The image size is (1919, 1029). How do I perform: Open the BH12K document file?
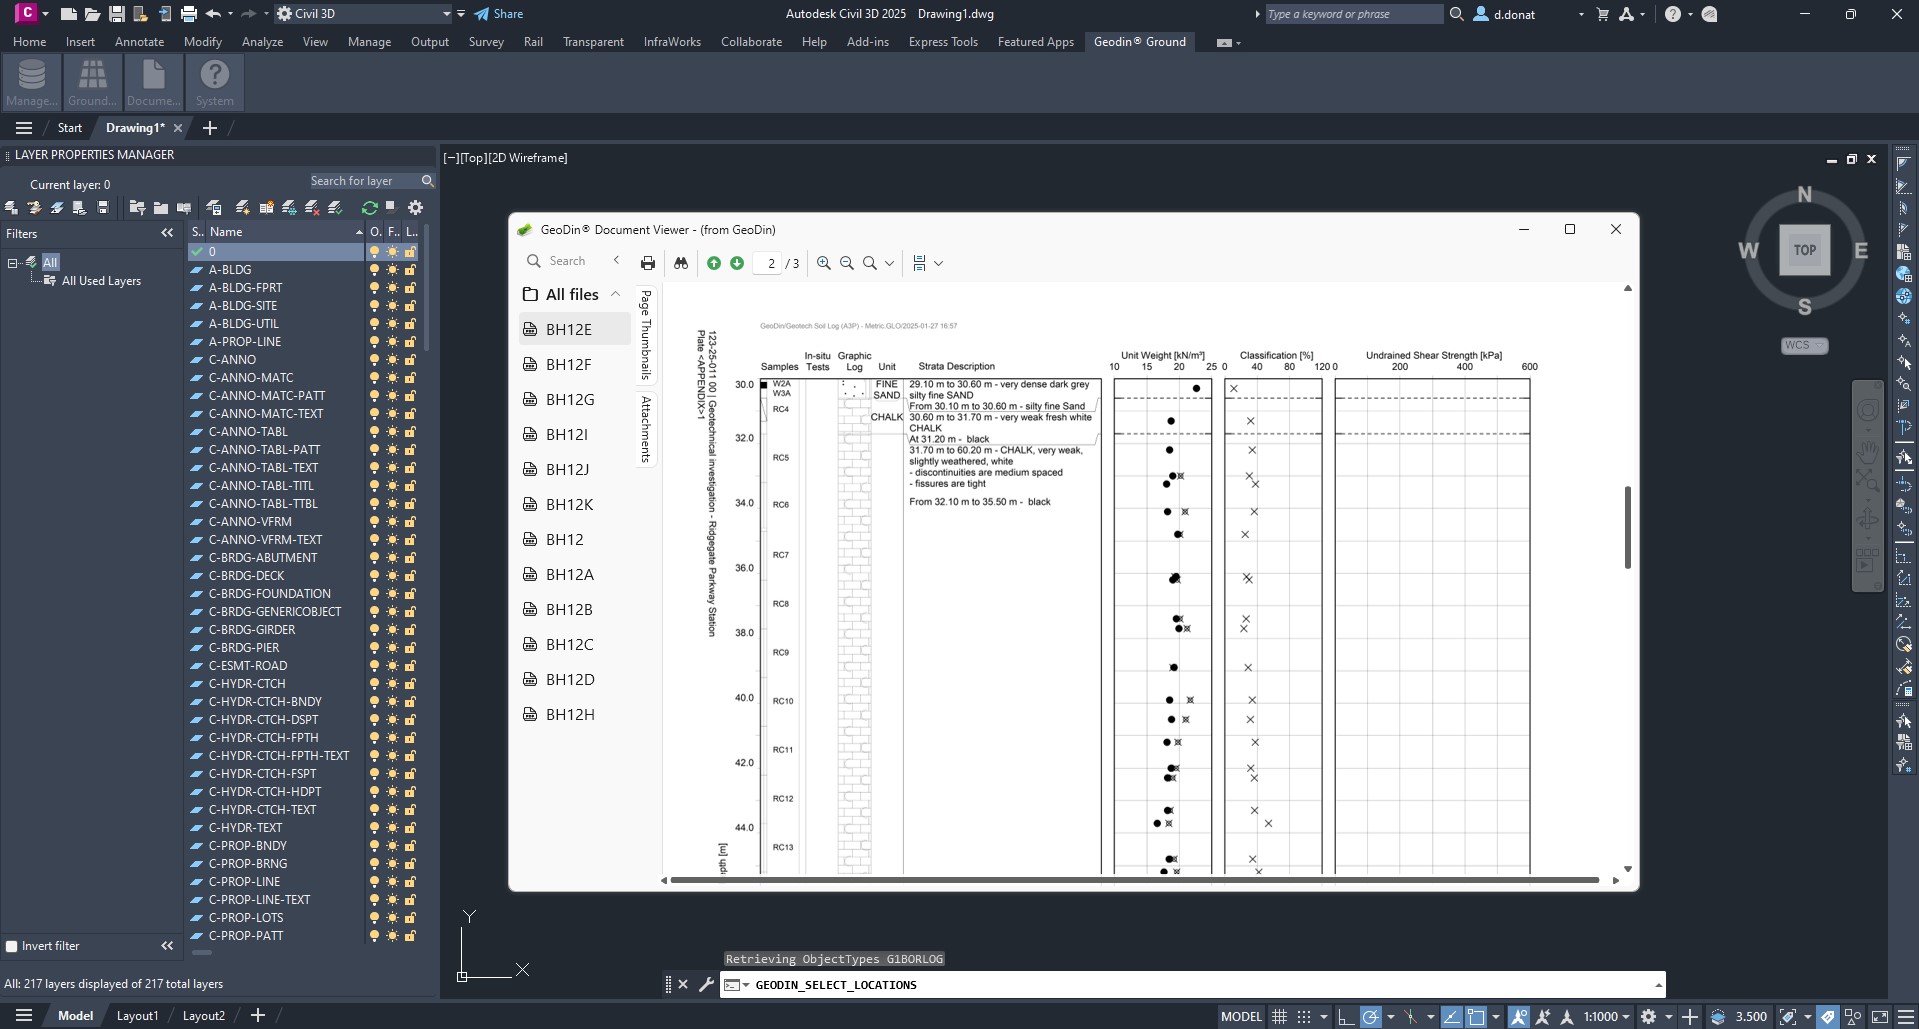tap(569, 504)
